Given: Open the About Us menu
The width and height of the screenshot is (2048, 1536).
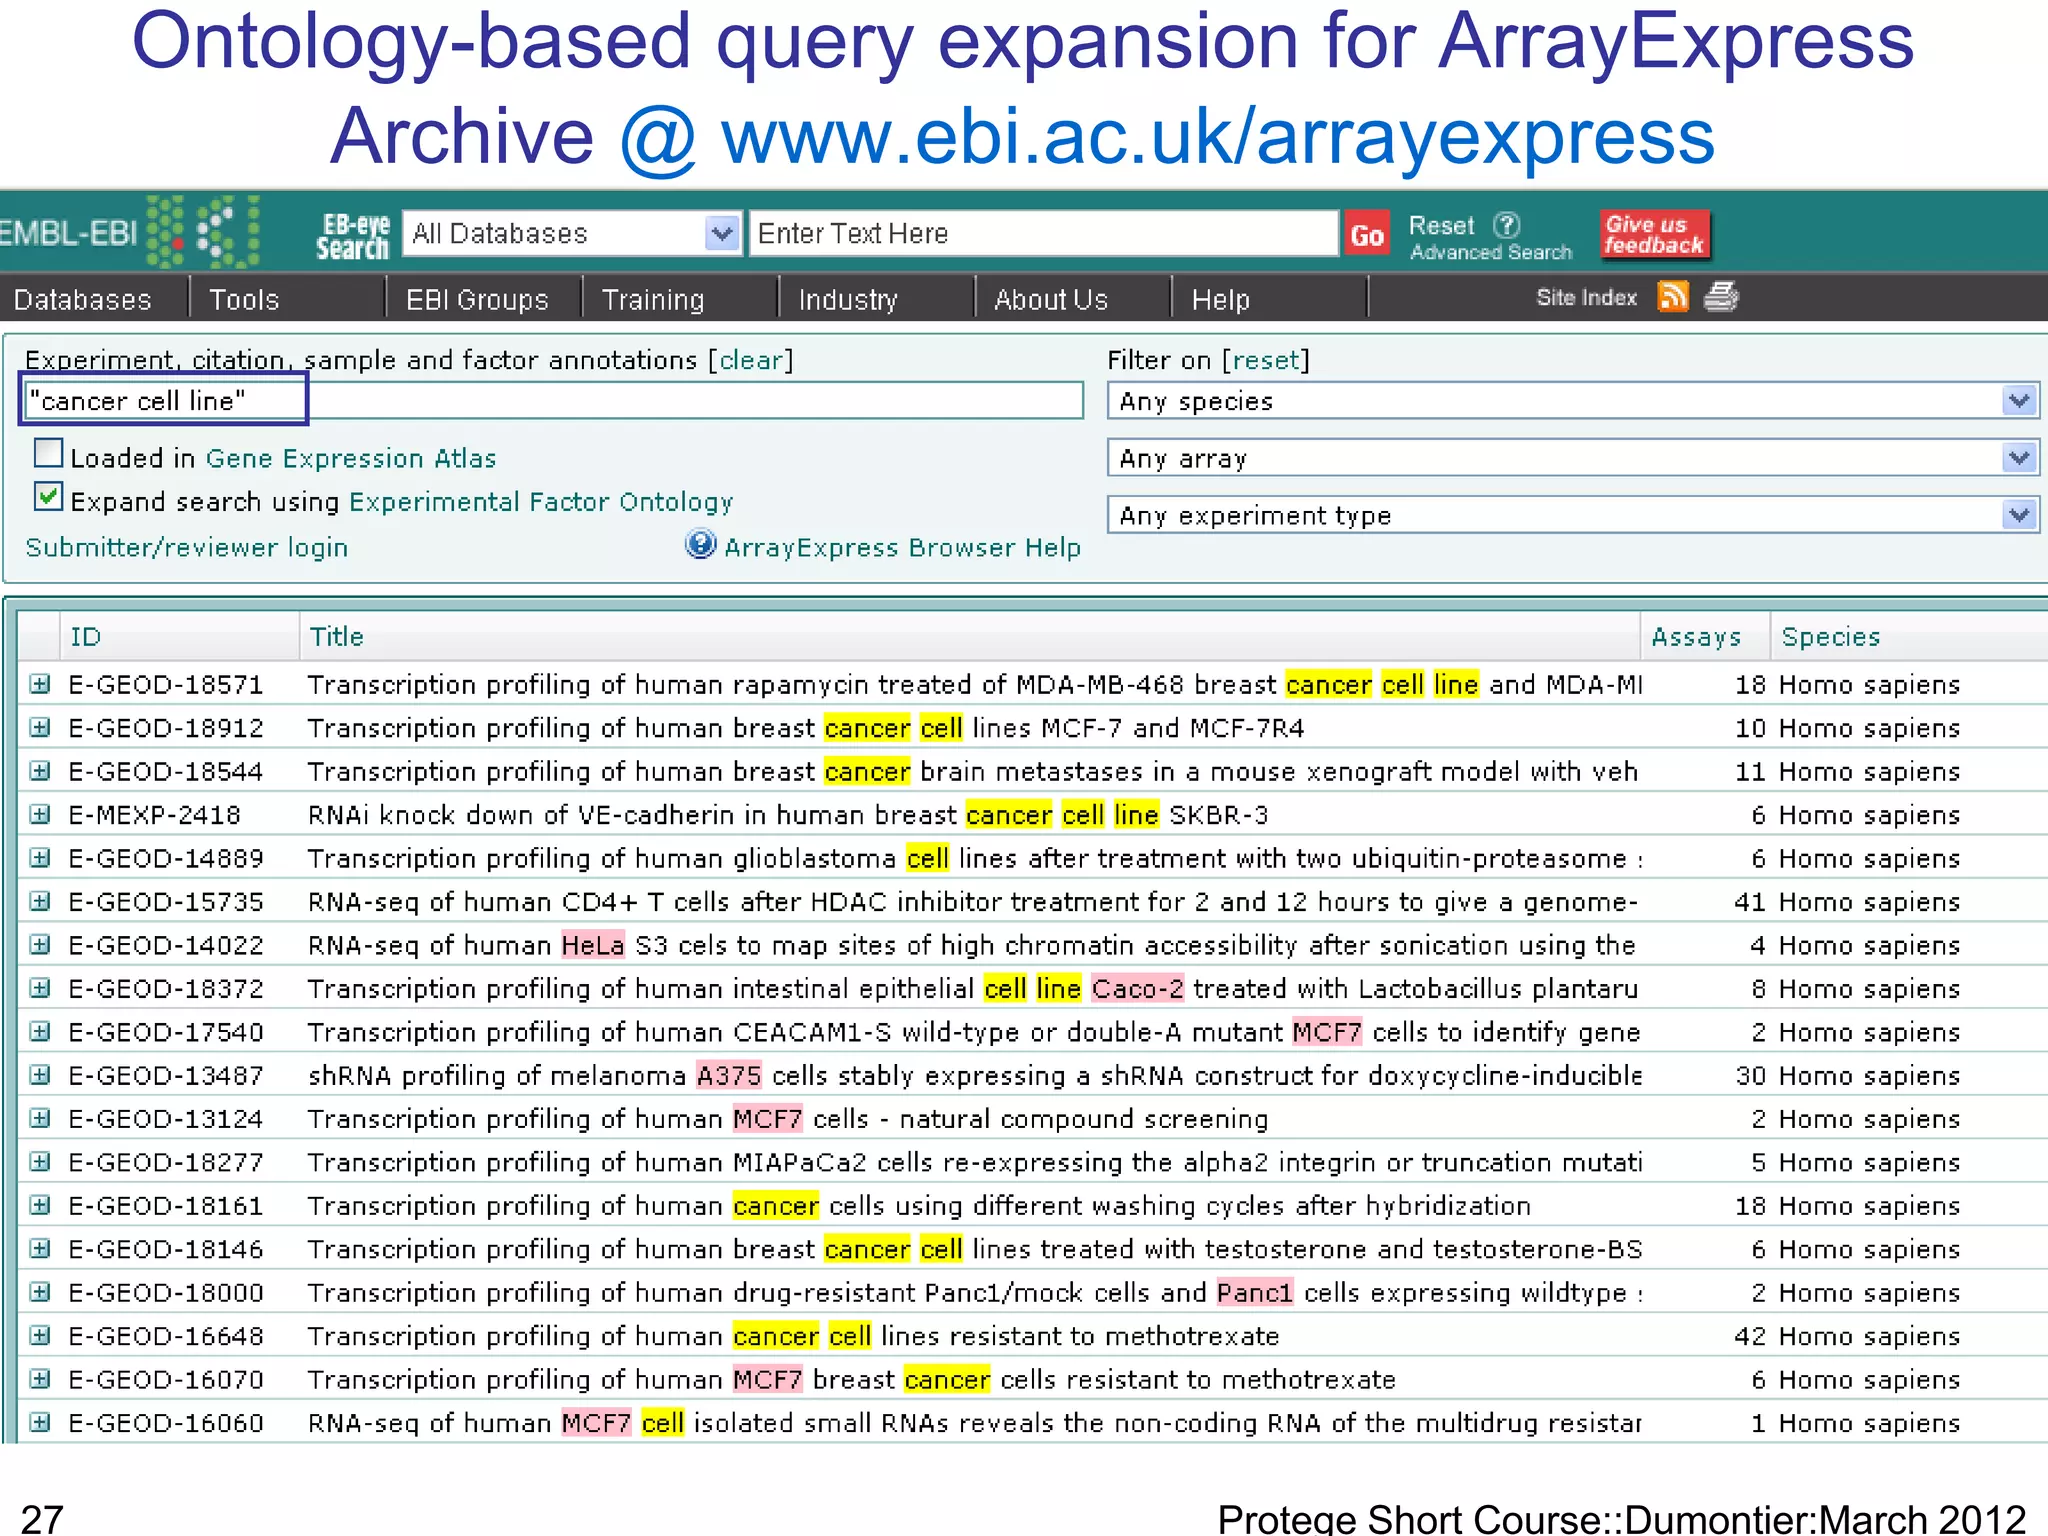Looking at the screenshot, I should (1051, 299).
